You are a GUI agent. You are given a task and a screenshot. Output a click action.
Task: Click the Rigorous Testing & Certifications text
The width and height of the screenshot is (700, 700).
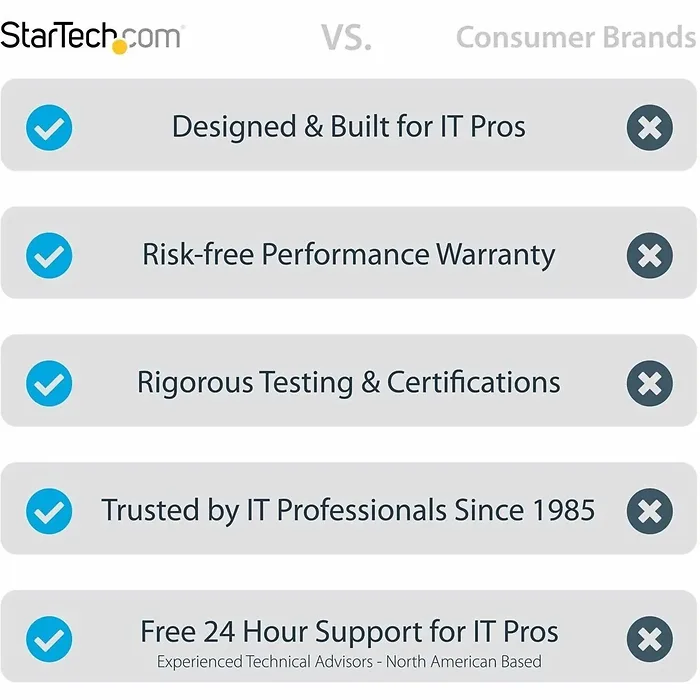[348, 382]
